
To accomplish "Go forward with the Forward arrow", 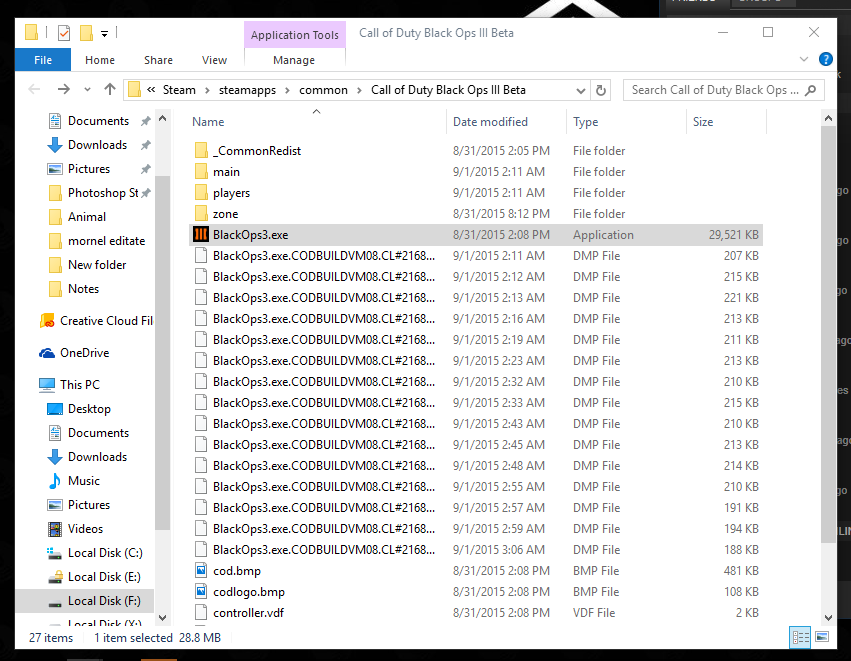I will tap(63, 89).
